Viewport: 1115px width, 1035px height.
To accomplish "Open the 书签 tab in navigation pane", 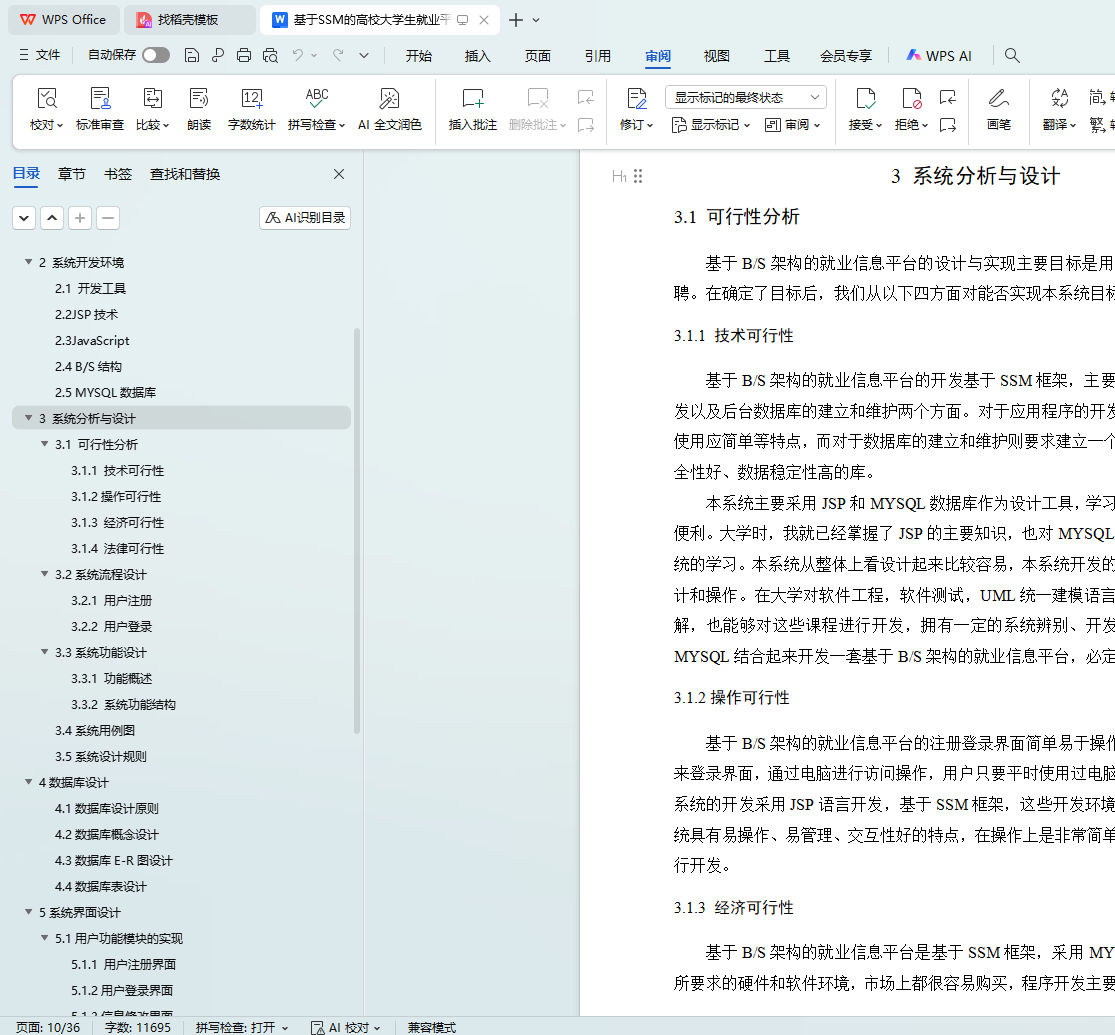I will (x=118, y=174).
